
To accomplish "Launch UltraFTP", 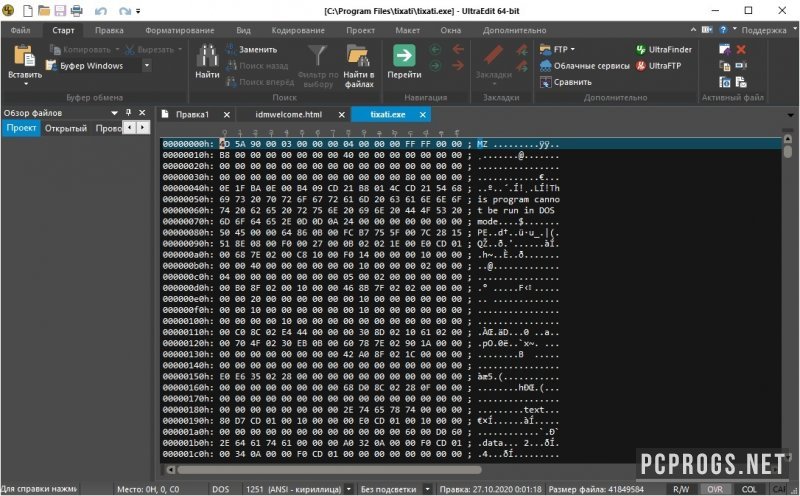I will (x=659, y=66).
